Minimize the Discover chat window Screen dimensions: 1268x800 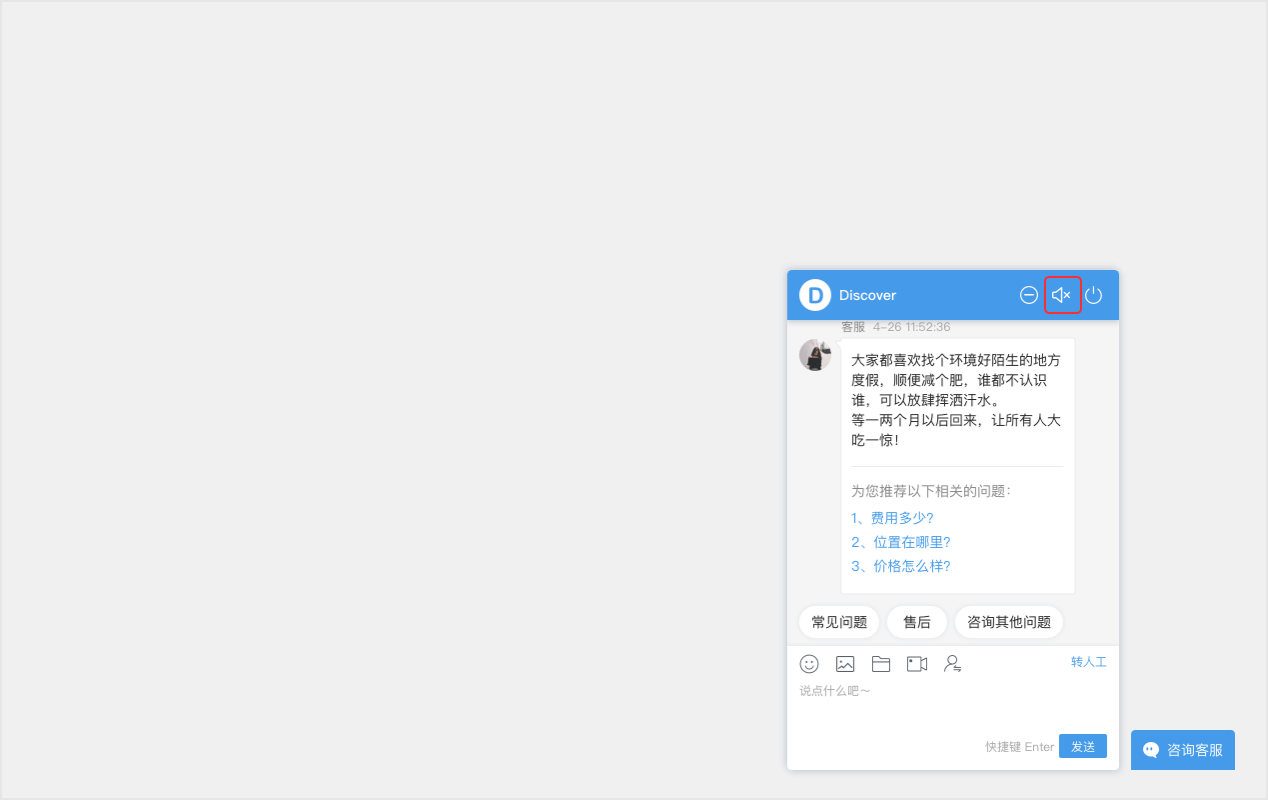(x=1029, y=295)
